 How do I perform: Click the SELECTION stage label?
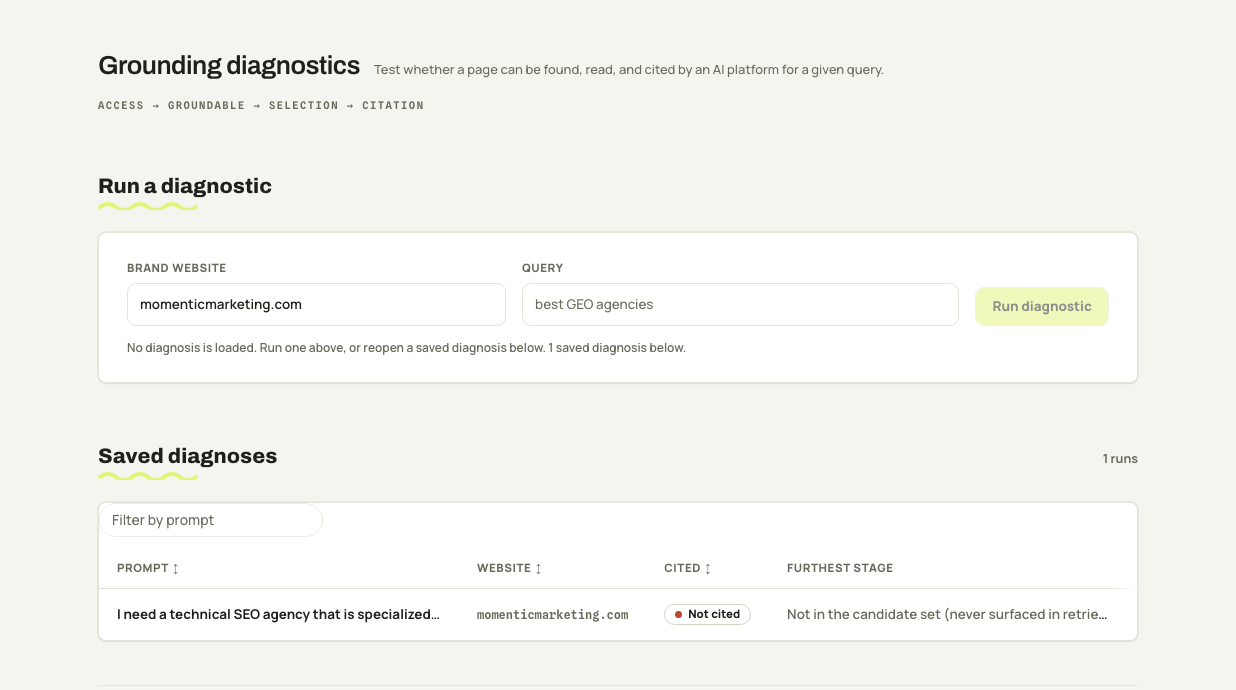pos(304,105)
